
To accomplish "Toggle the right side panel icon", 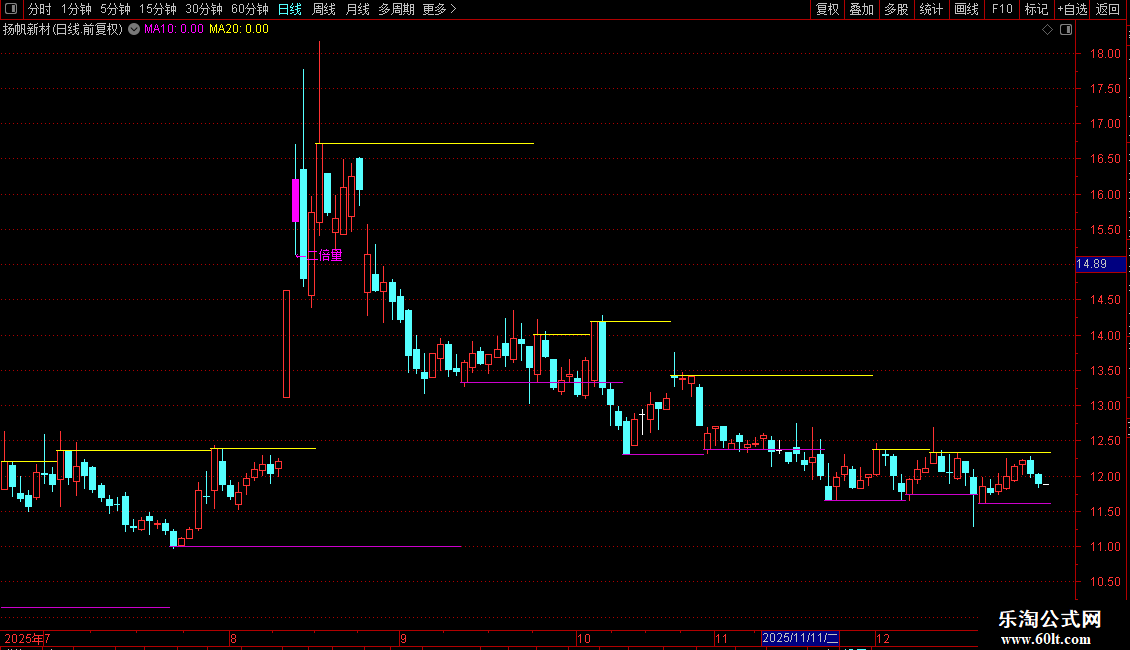I will [x=1066, y=30].
